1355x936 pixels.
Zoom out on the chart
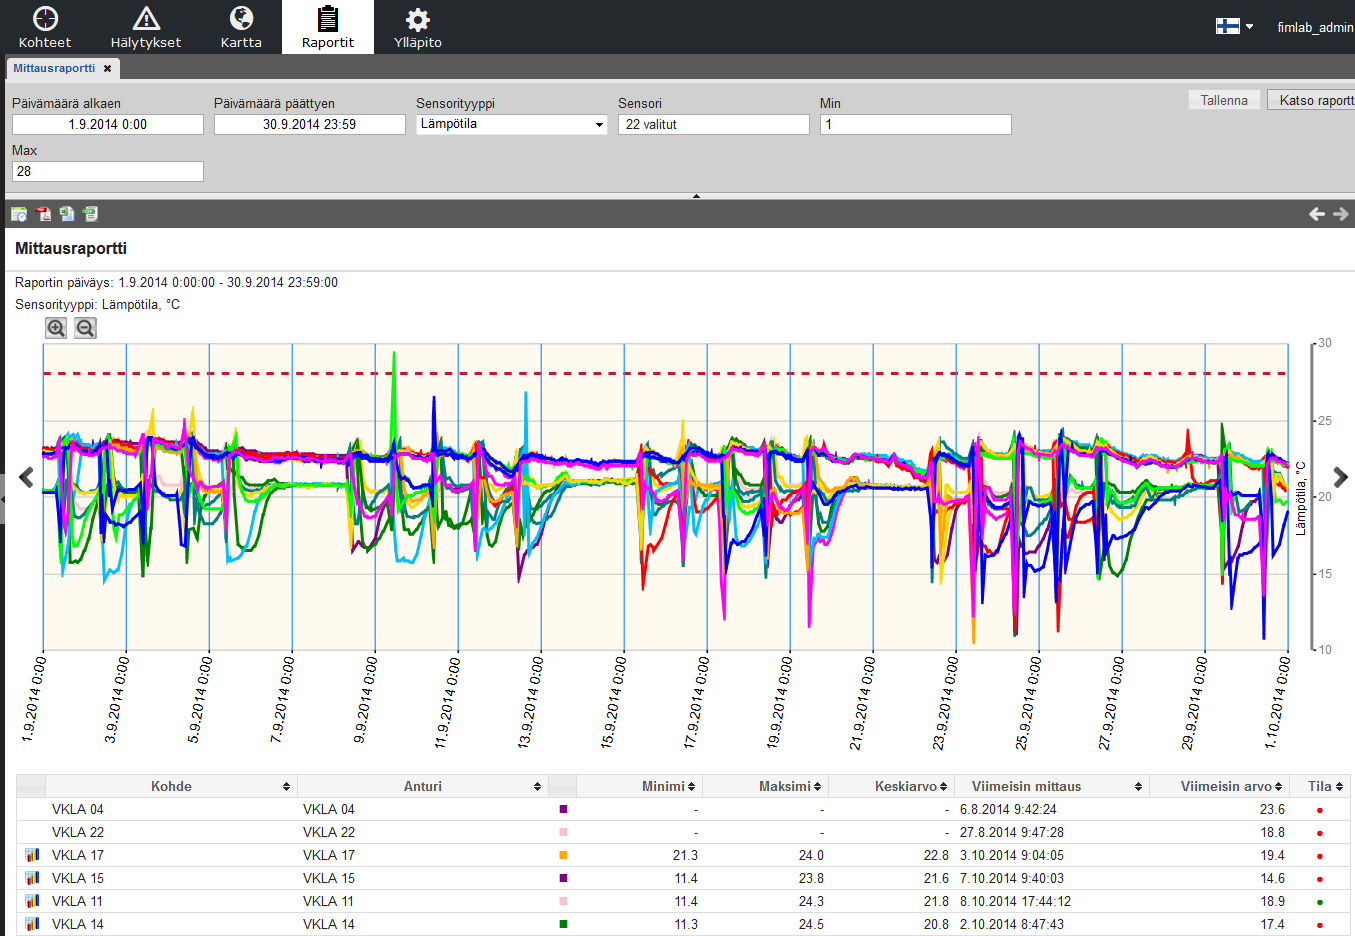86,328
